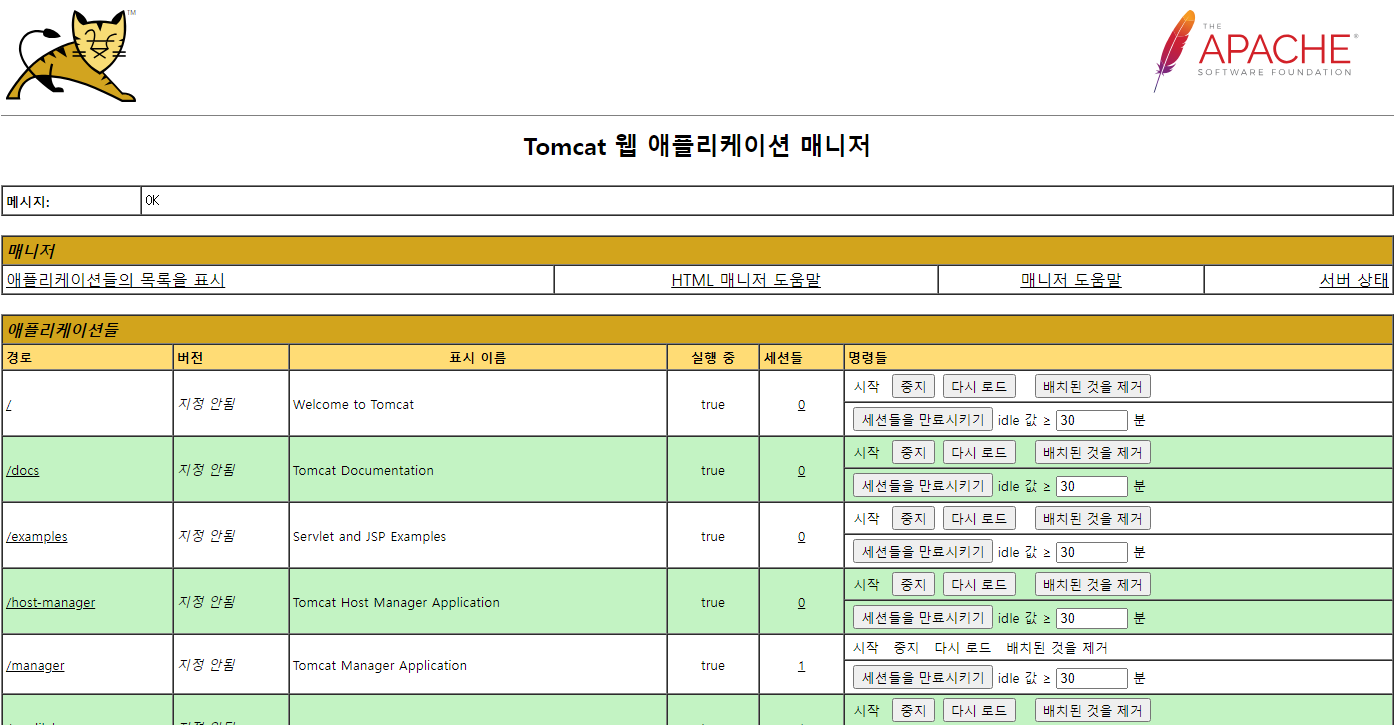Focus the idle minutes field for Welcome to Tomcat
Viewport: 1398px width, 725px height.
[x=1092, y=420]
